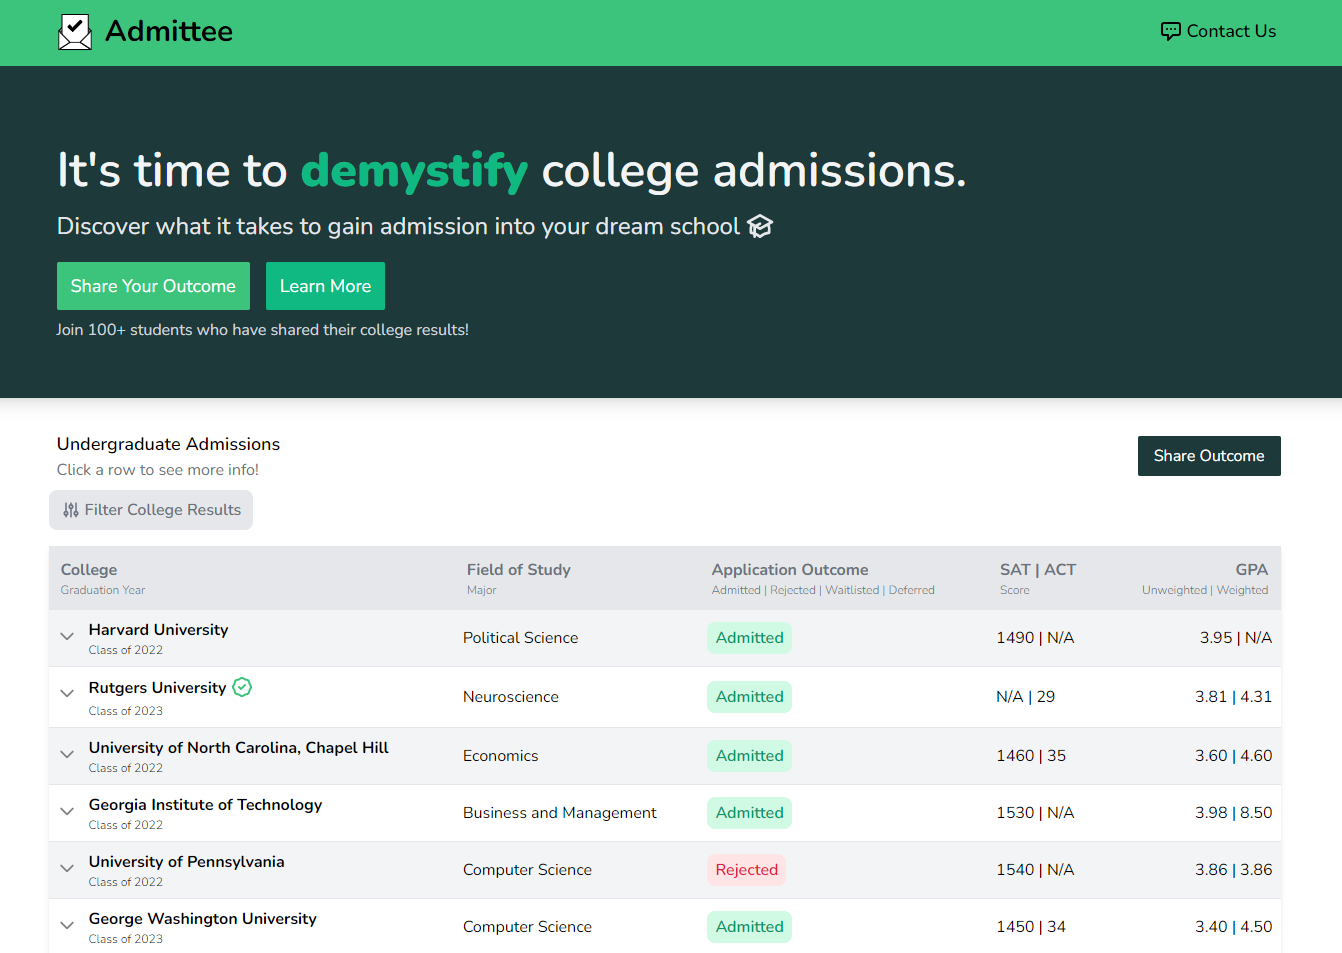Click the Admittee brand name

click(x=169, y=31)
